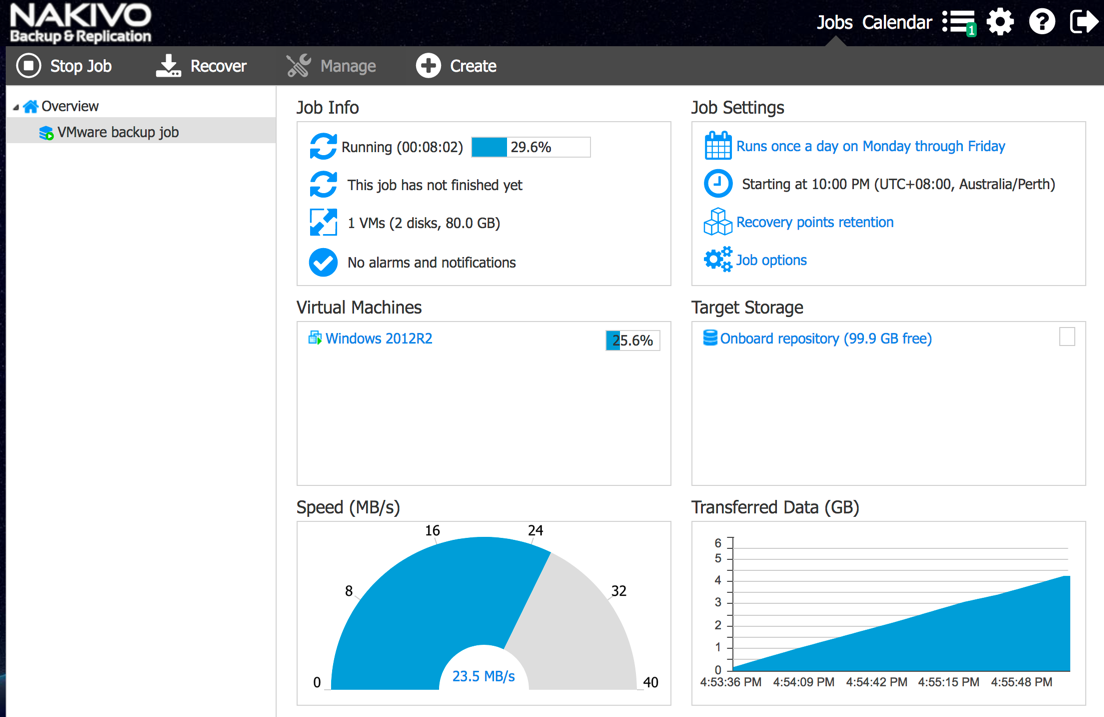This screenshot has height=717, width=1104.
Task: Click 'Starting at 10:00 PM' schedule text
Action: pyautogui.click(x=898, y=185)
